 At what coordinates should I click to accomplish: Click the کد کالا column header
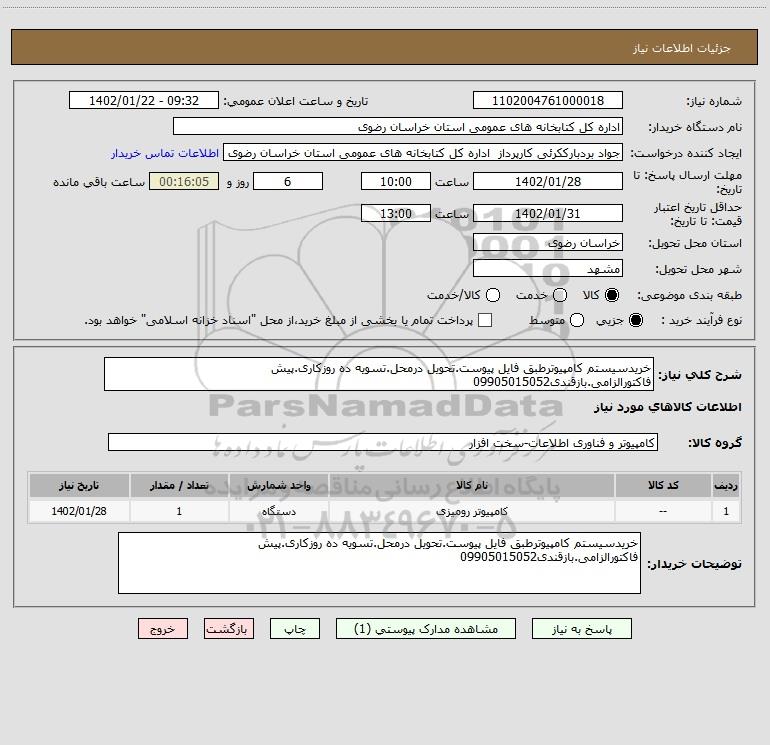pos(663,486)
